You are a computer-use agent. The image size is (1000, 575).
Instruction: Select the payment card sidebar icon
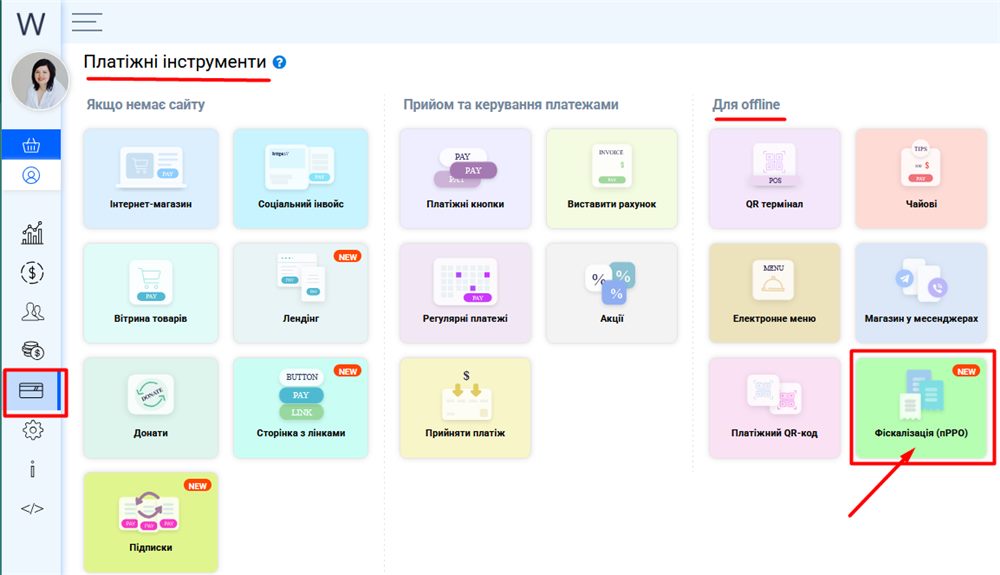click(31, 390)
